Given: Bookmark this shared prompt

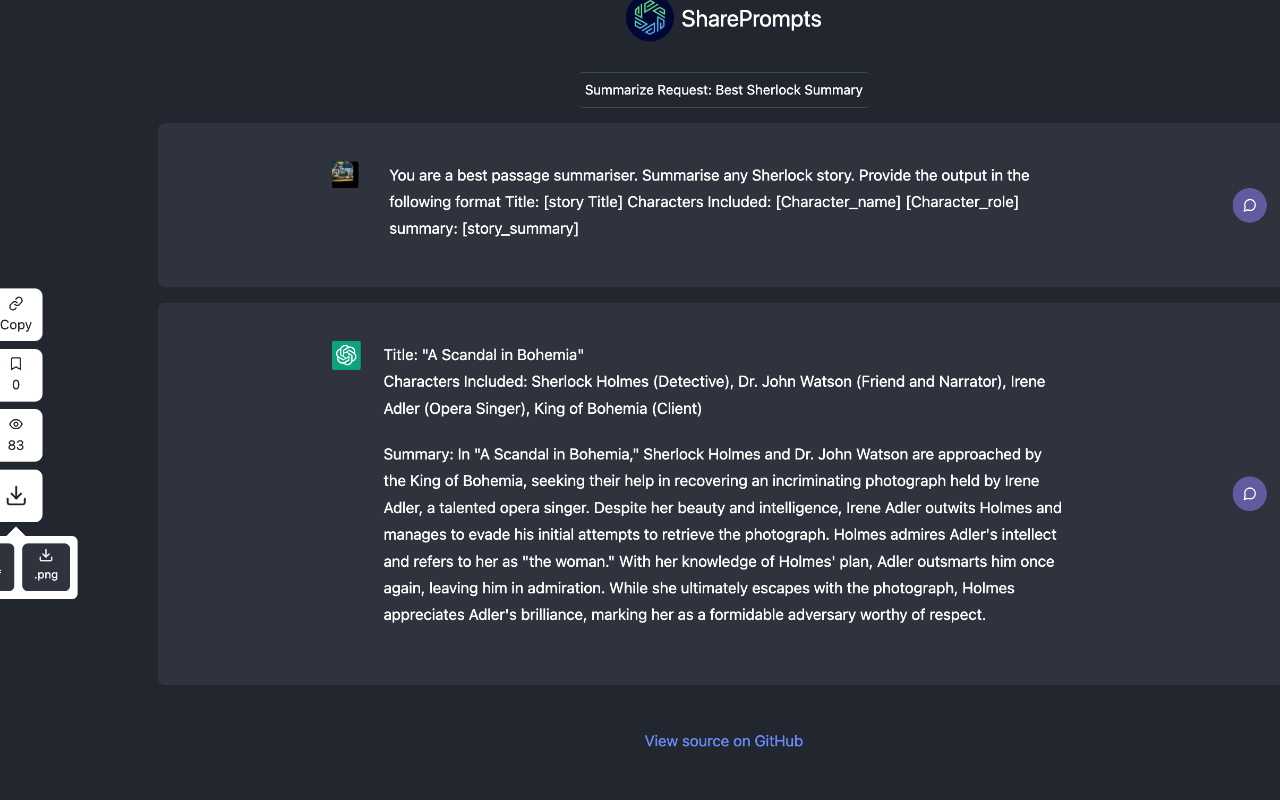Looking at the screenshot, I should point(16,374).
